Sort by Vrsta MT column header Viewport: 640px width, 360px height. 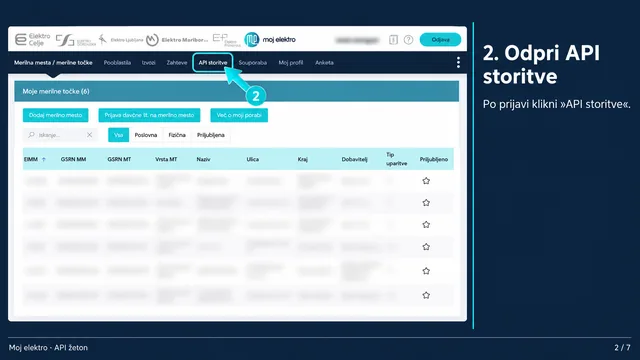pyautogui.click(x=166, y=159)
